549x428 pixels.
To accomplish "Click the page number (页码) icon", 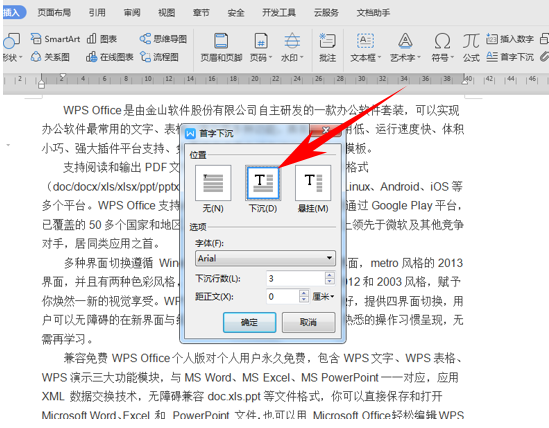I will click(261, 41).
